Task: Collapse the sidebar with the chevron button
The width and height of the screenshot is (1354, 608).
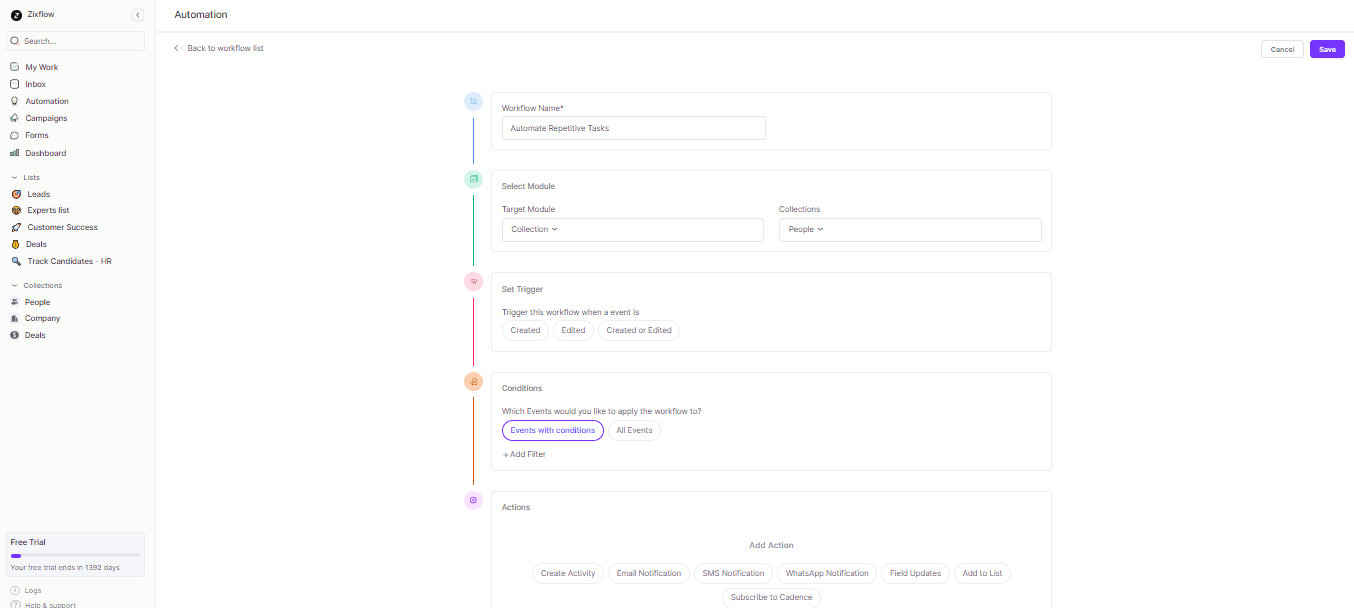Action: pyautogui.click(x=138, y=15)
